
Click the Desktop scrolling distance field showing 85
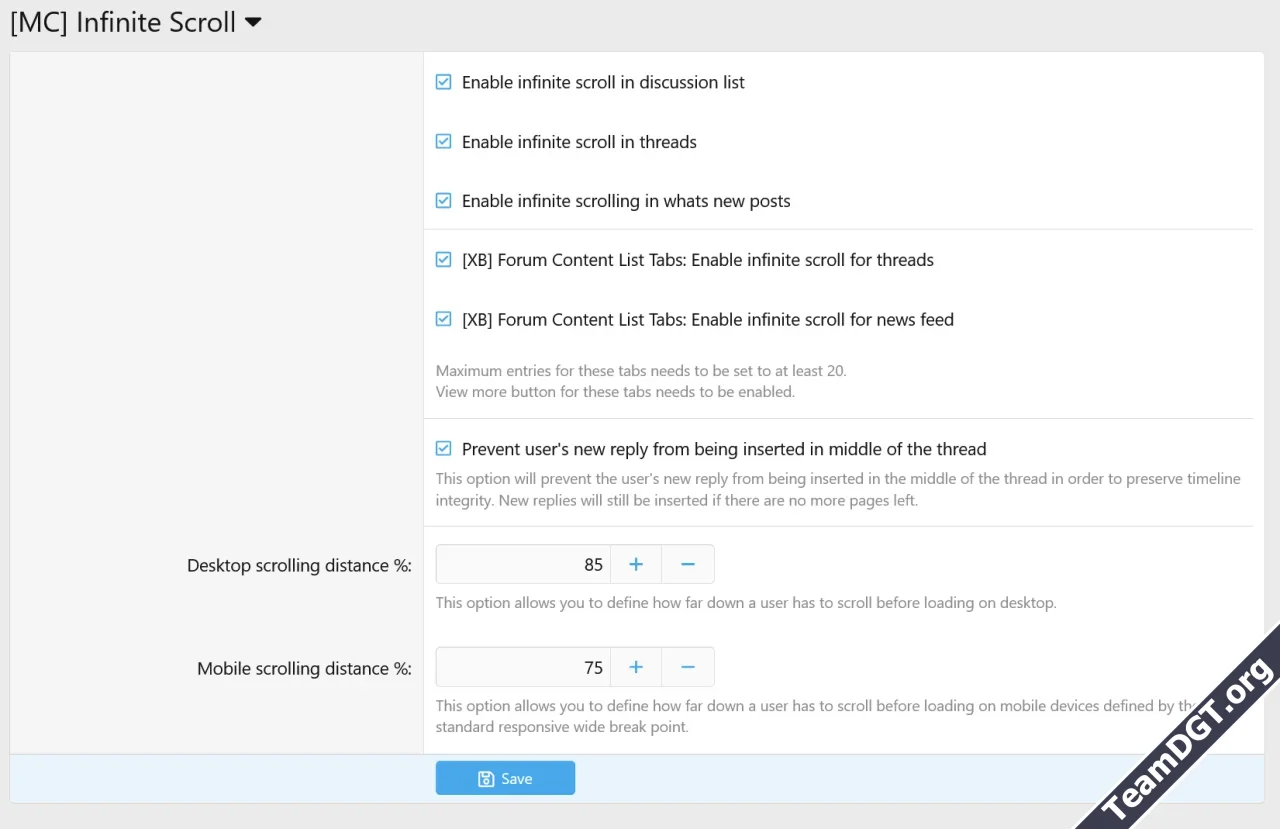(x=523, y=565)
